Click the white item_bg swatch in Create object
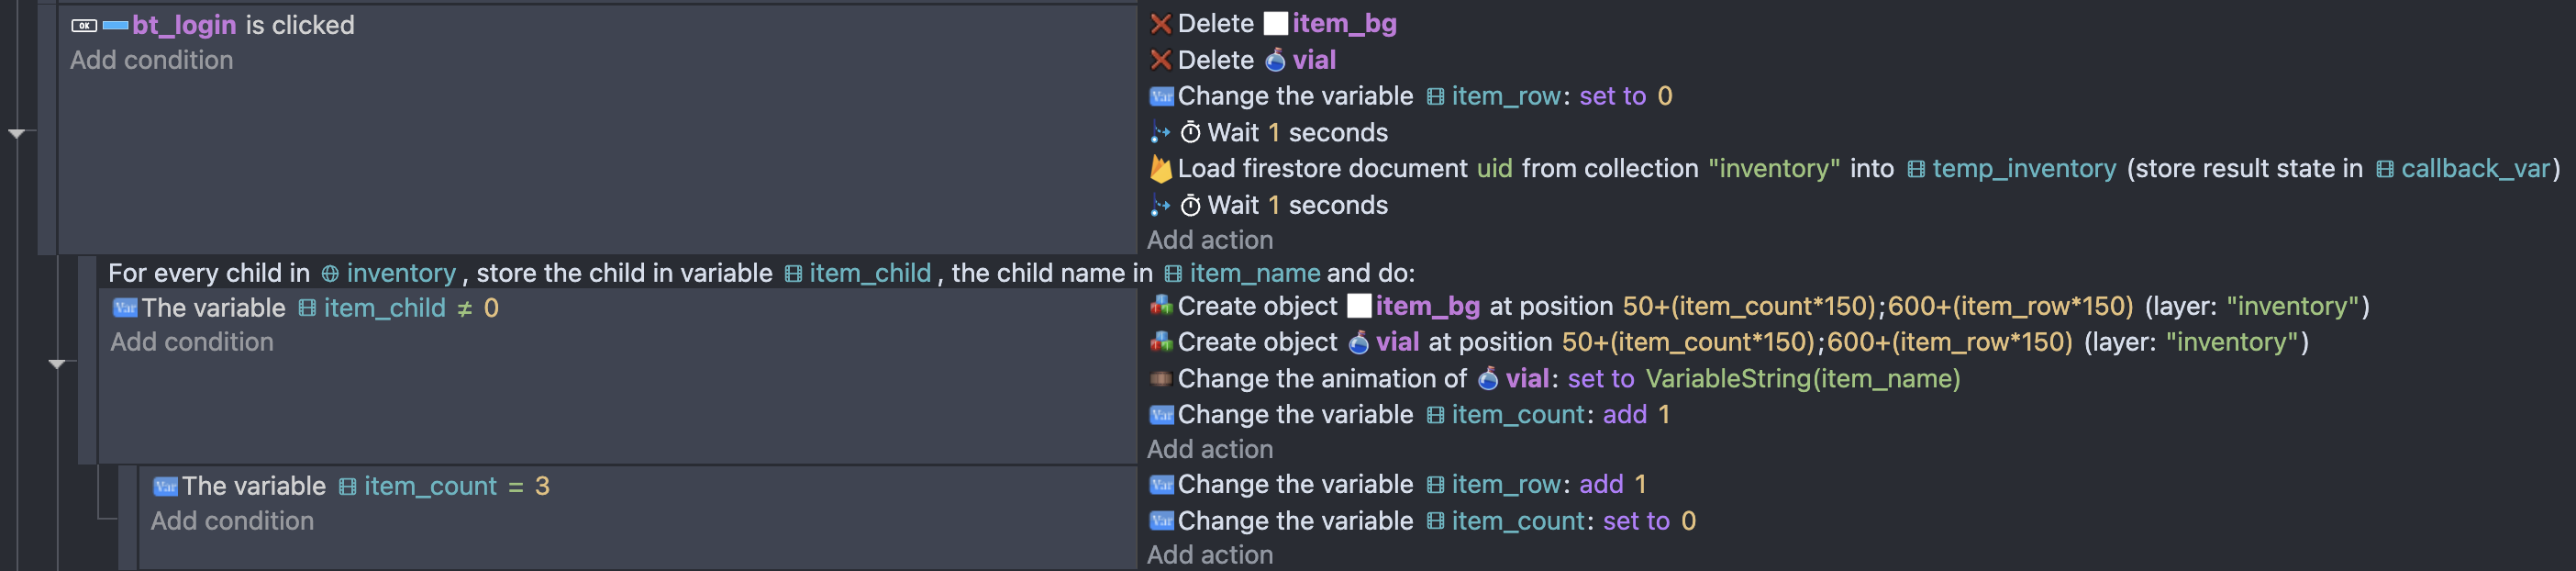This screenshot has height=571, width=2576. [1358, 306]
